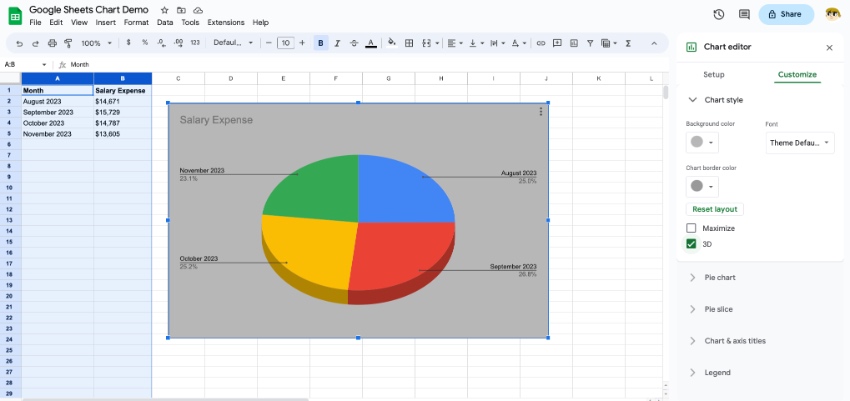Click the Insert chart icon
The height and width of the screenshot is (401, 850).
point(574,43)
